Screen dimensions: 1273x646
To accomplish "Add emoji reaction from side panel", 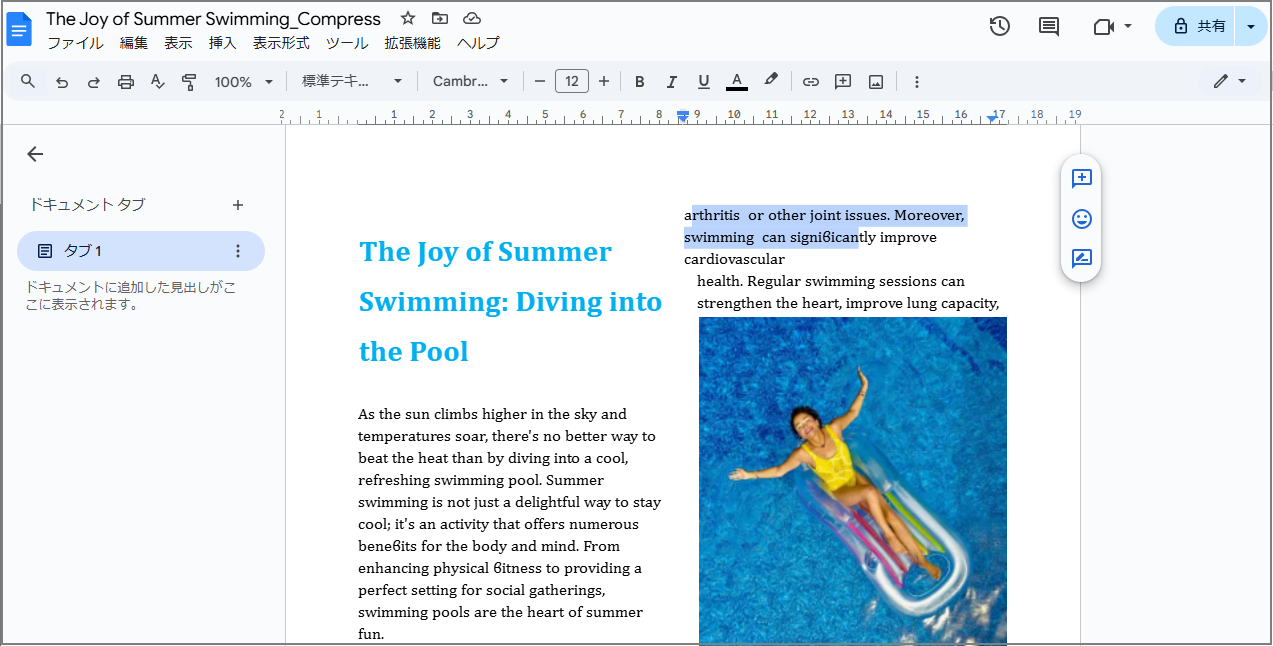I will tap(1081, 219).
